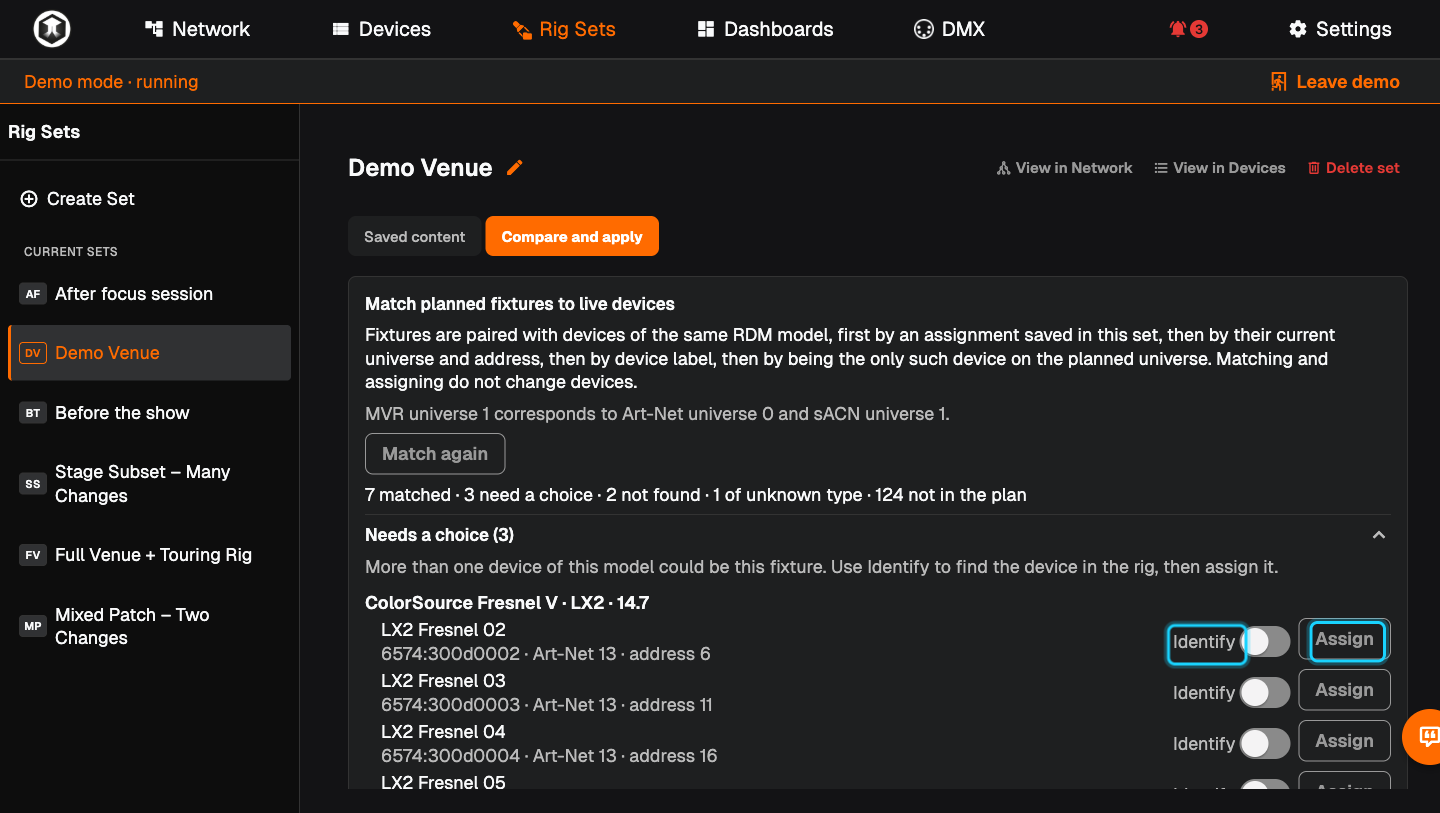Open the Dashboards tab in top navigation
The image size is (1440, 813).
point(766,29)
